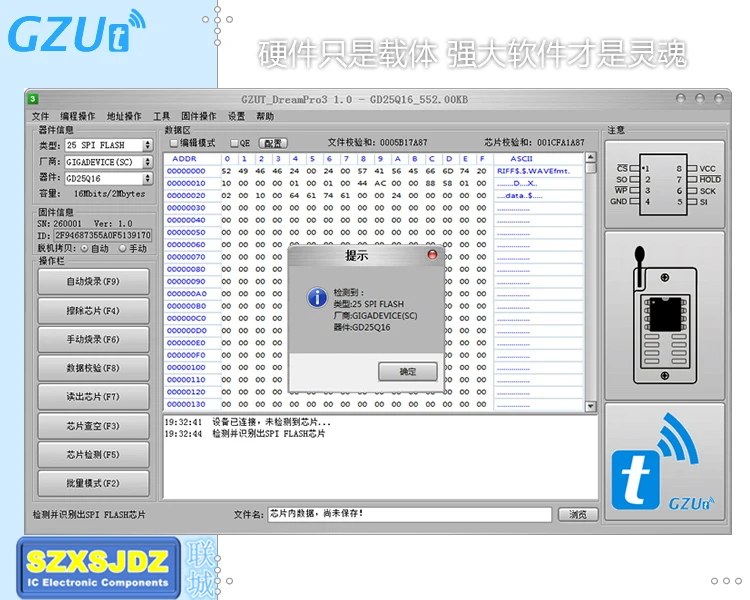Enable 编辑模式 checkbox
The width and height of the screenshot is (750, 600).
174,143
